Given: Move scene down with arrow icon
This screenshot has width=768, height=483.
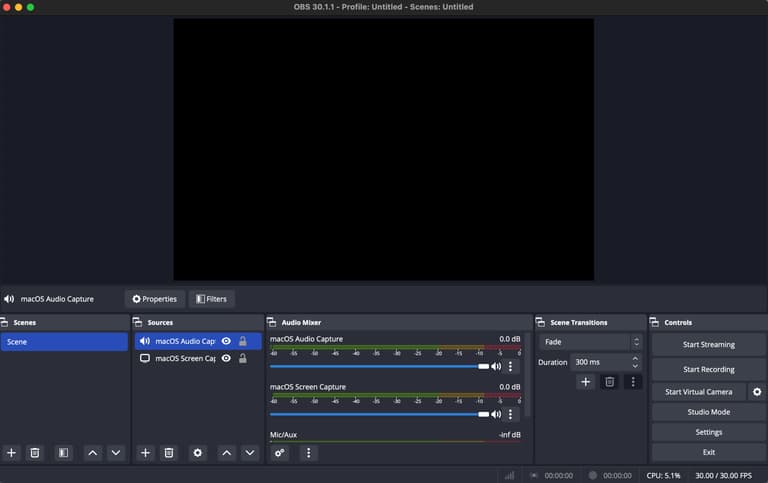Looking at the screenshot, I should [116, 453].
